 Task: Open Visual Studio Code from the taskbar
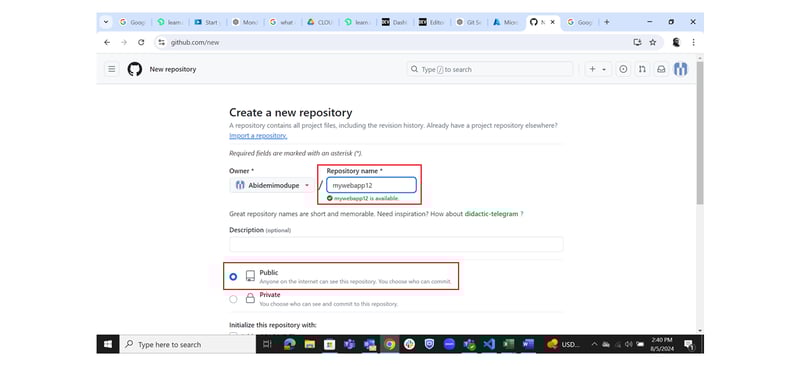tap(489, 345)
